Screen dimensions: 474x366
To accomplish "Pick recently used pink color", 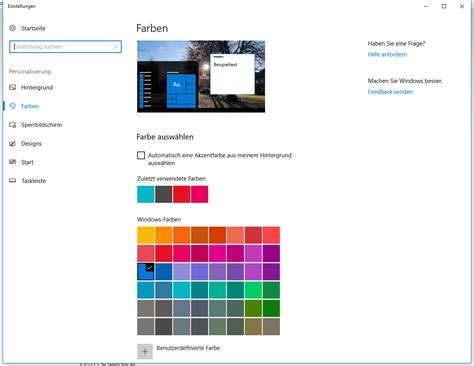I will (x=200, y=194).
